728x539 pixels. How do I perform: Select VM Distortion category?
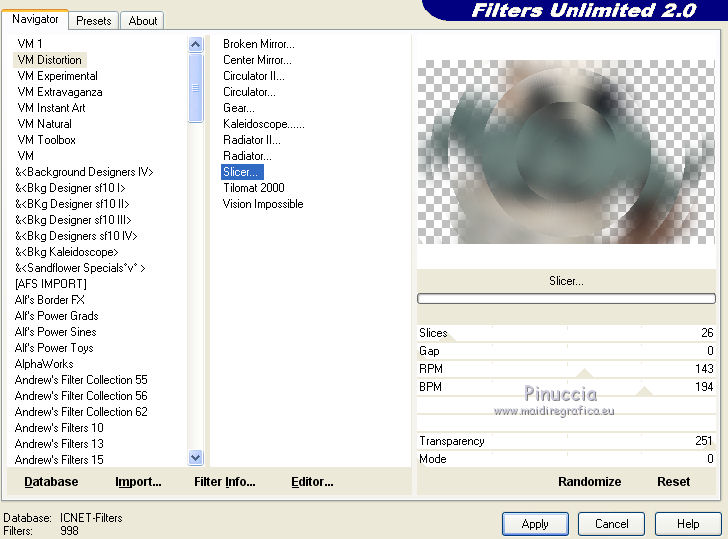(x=49, y=60)
